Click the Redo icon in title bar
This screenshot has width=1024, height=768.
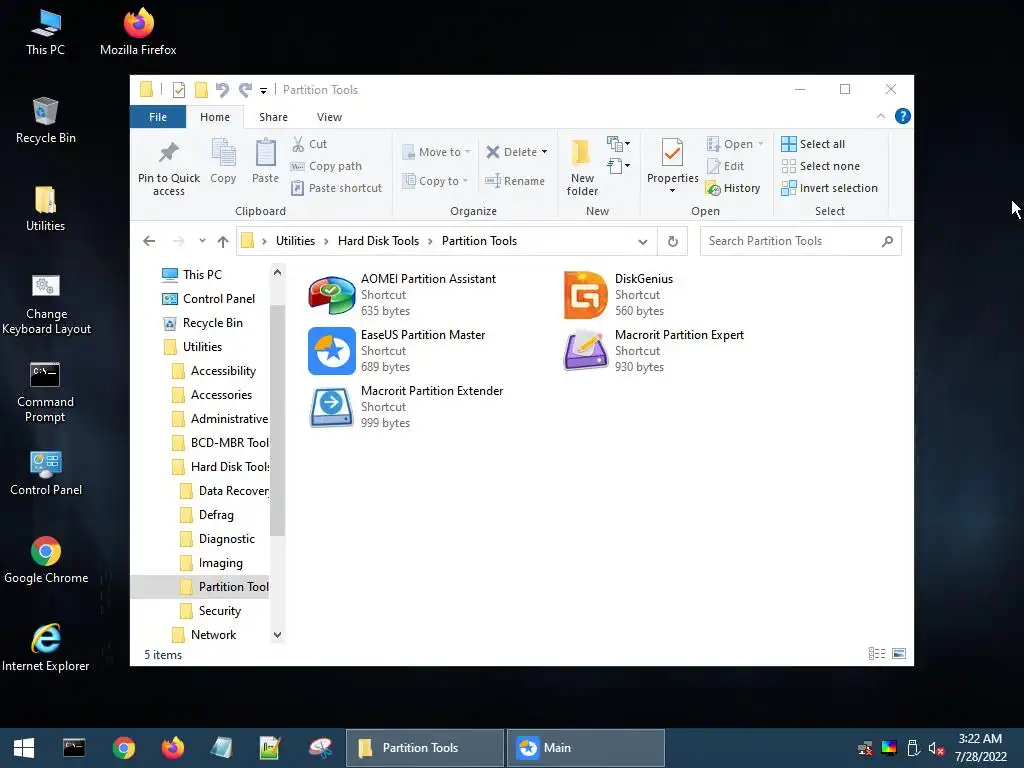[245, 89]
